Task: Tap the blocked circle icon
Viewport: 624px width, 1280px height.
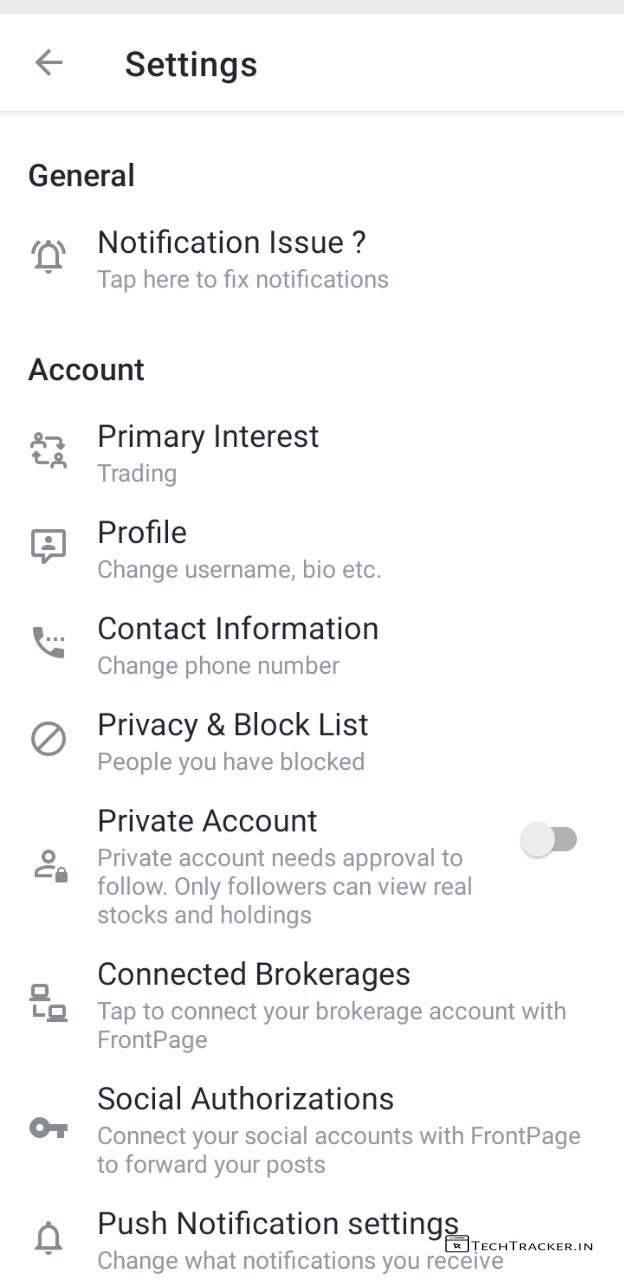Action: click(48, 739)
